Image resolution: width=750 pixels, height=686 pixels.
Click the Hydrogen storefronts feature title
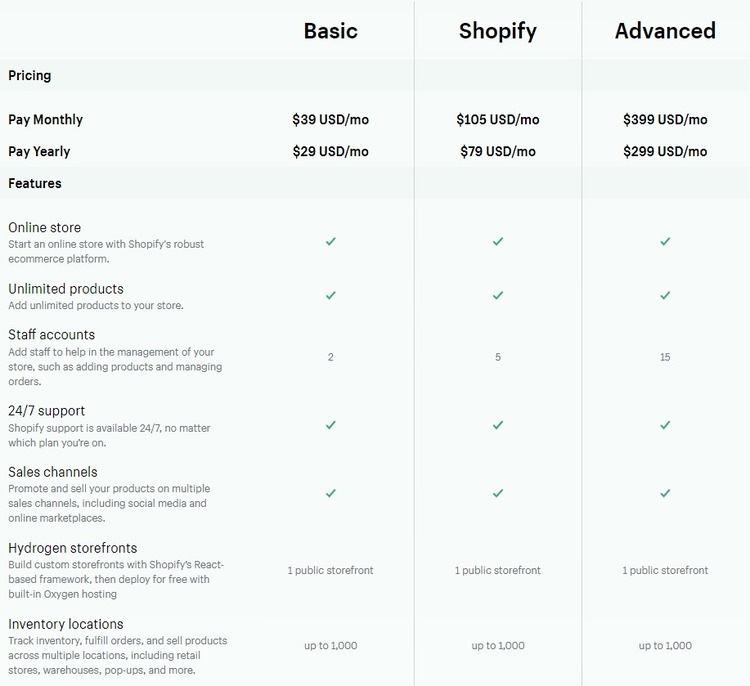click(73, 548)
